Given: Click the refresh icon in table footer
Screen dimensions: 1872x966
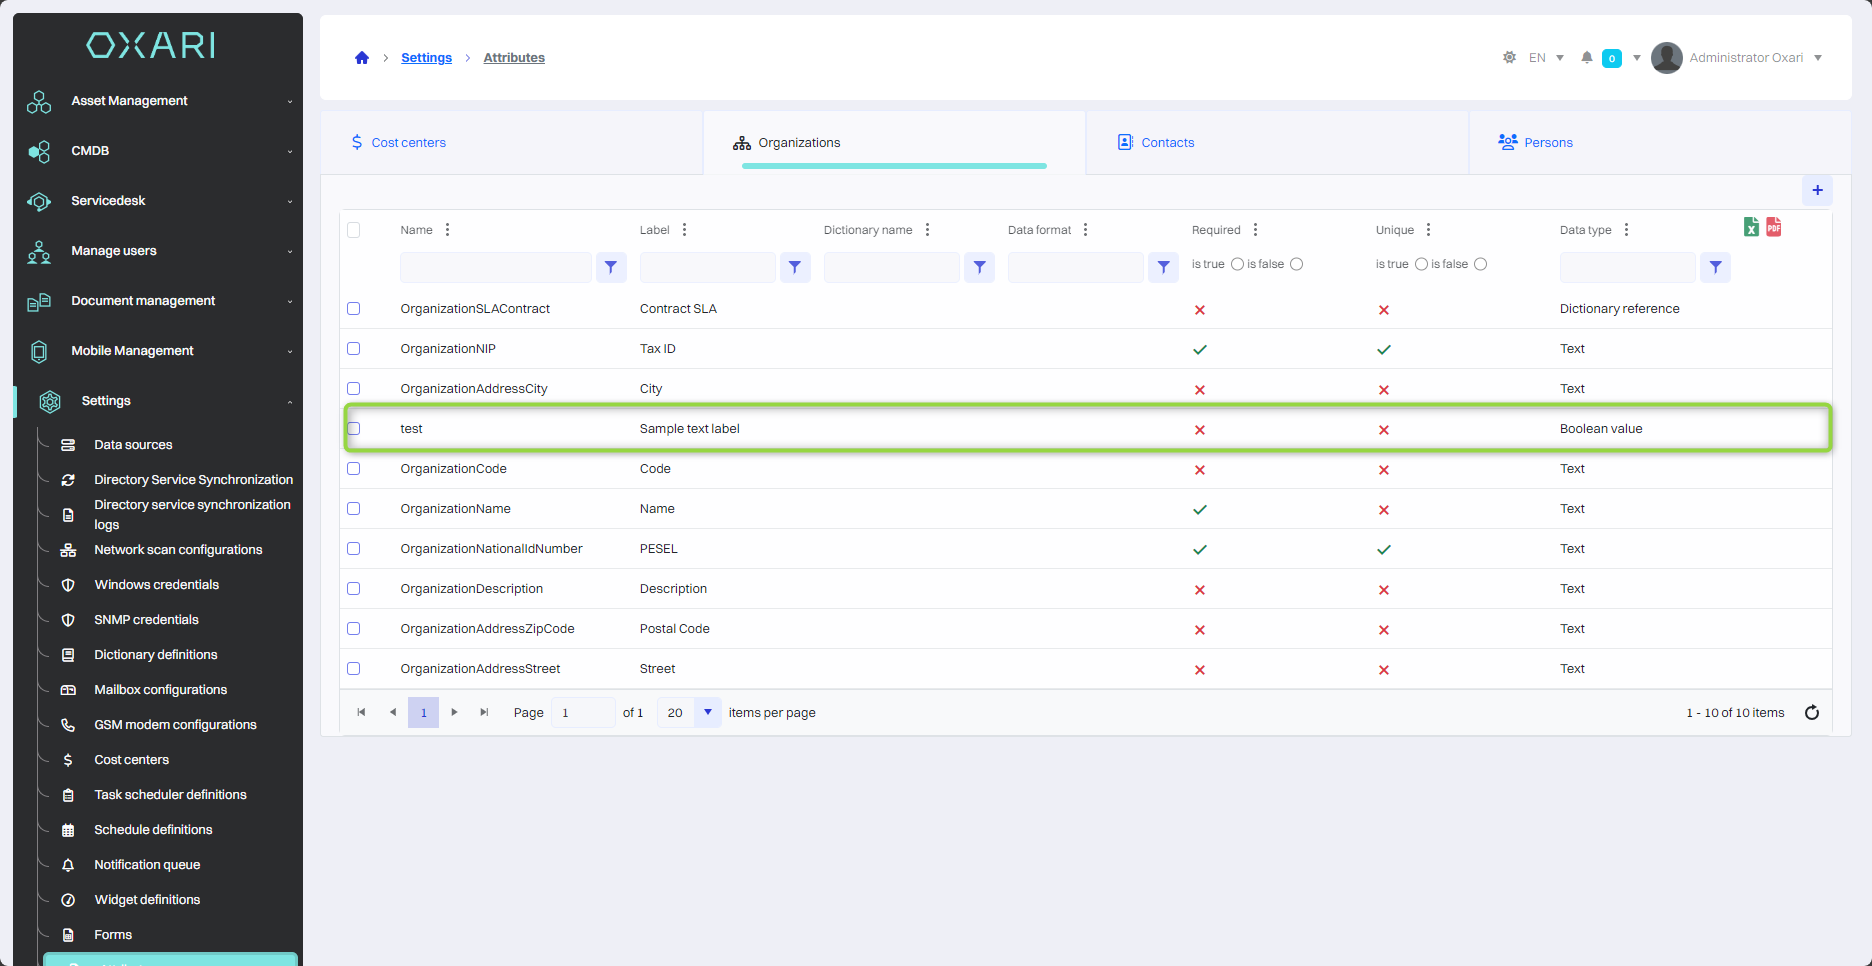Looking at the screenshot, I should (x=1811, y=713).
